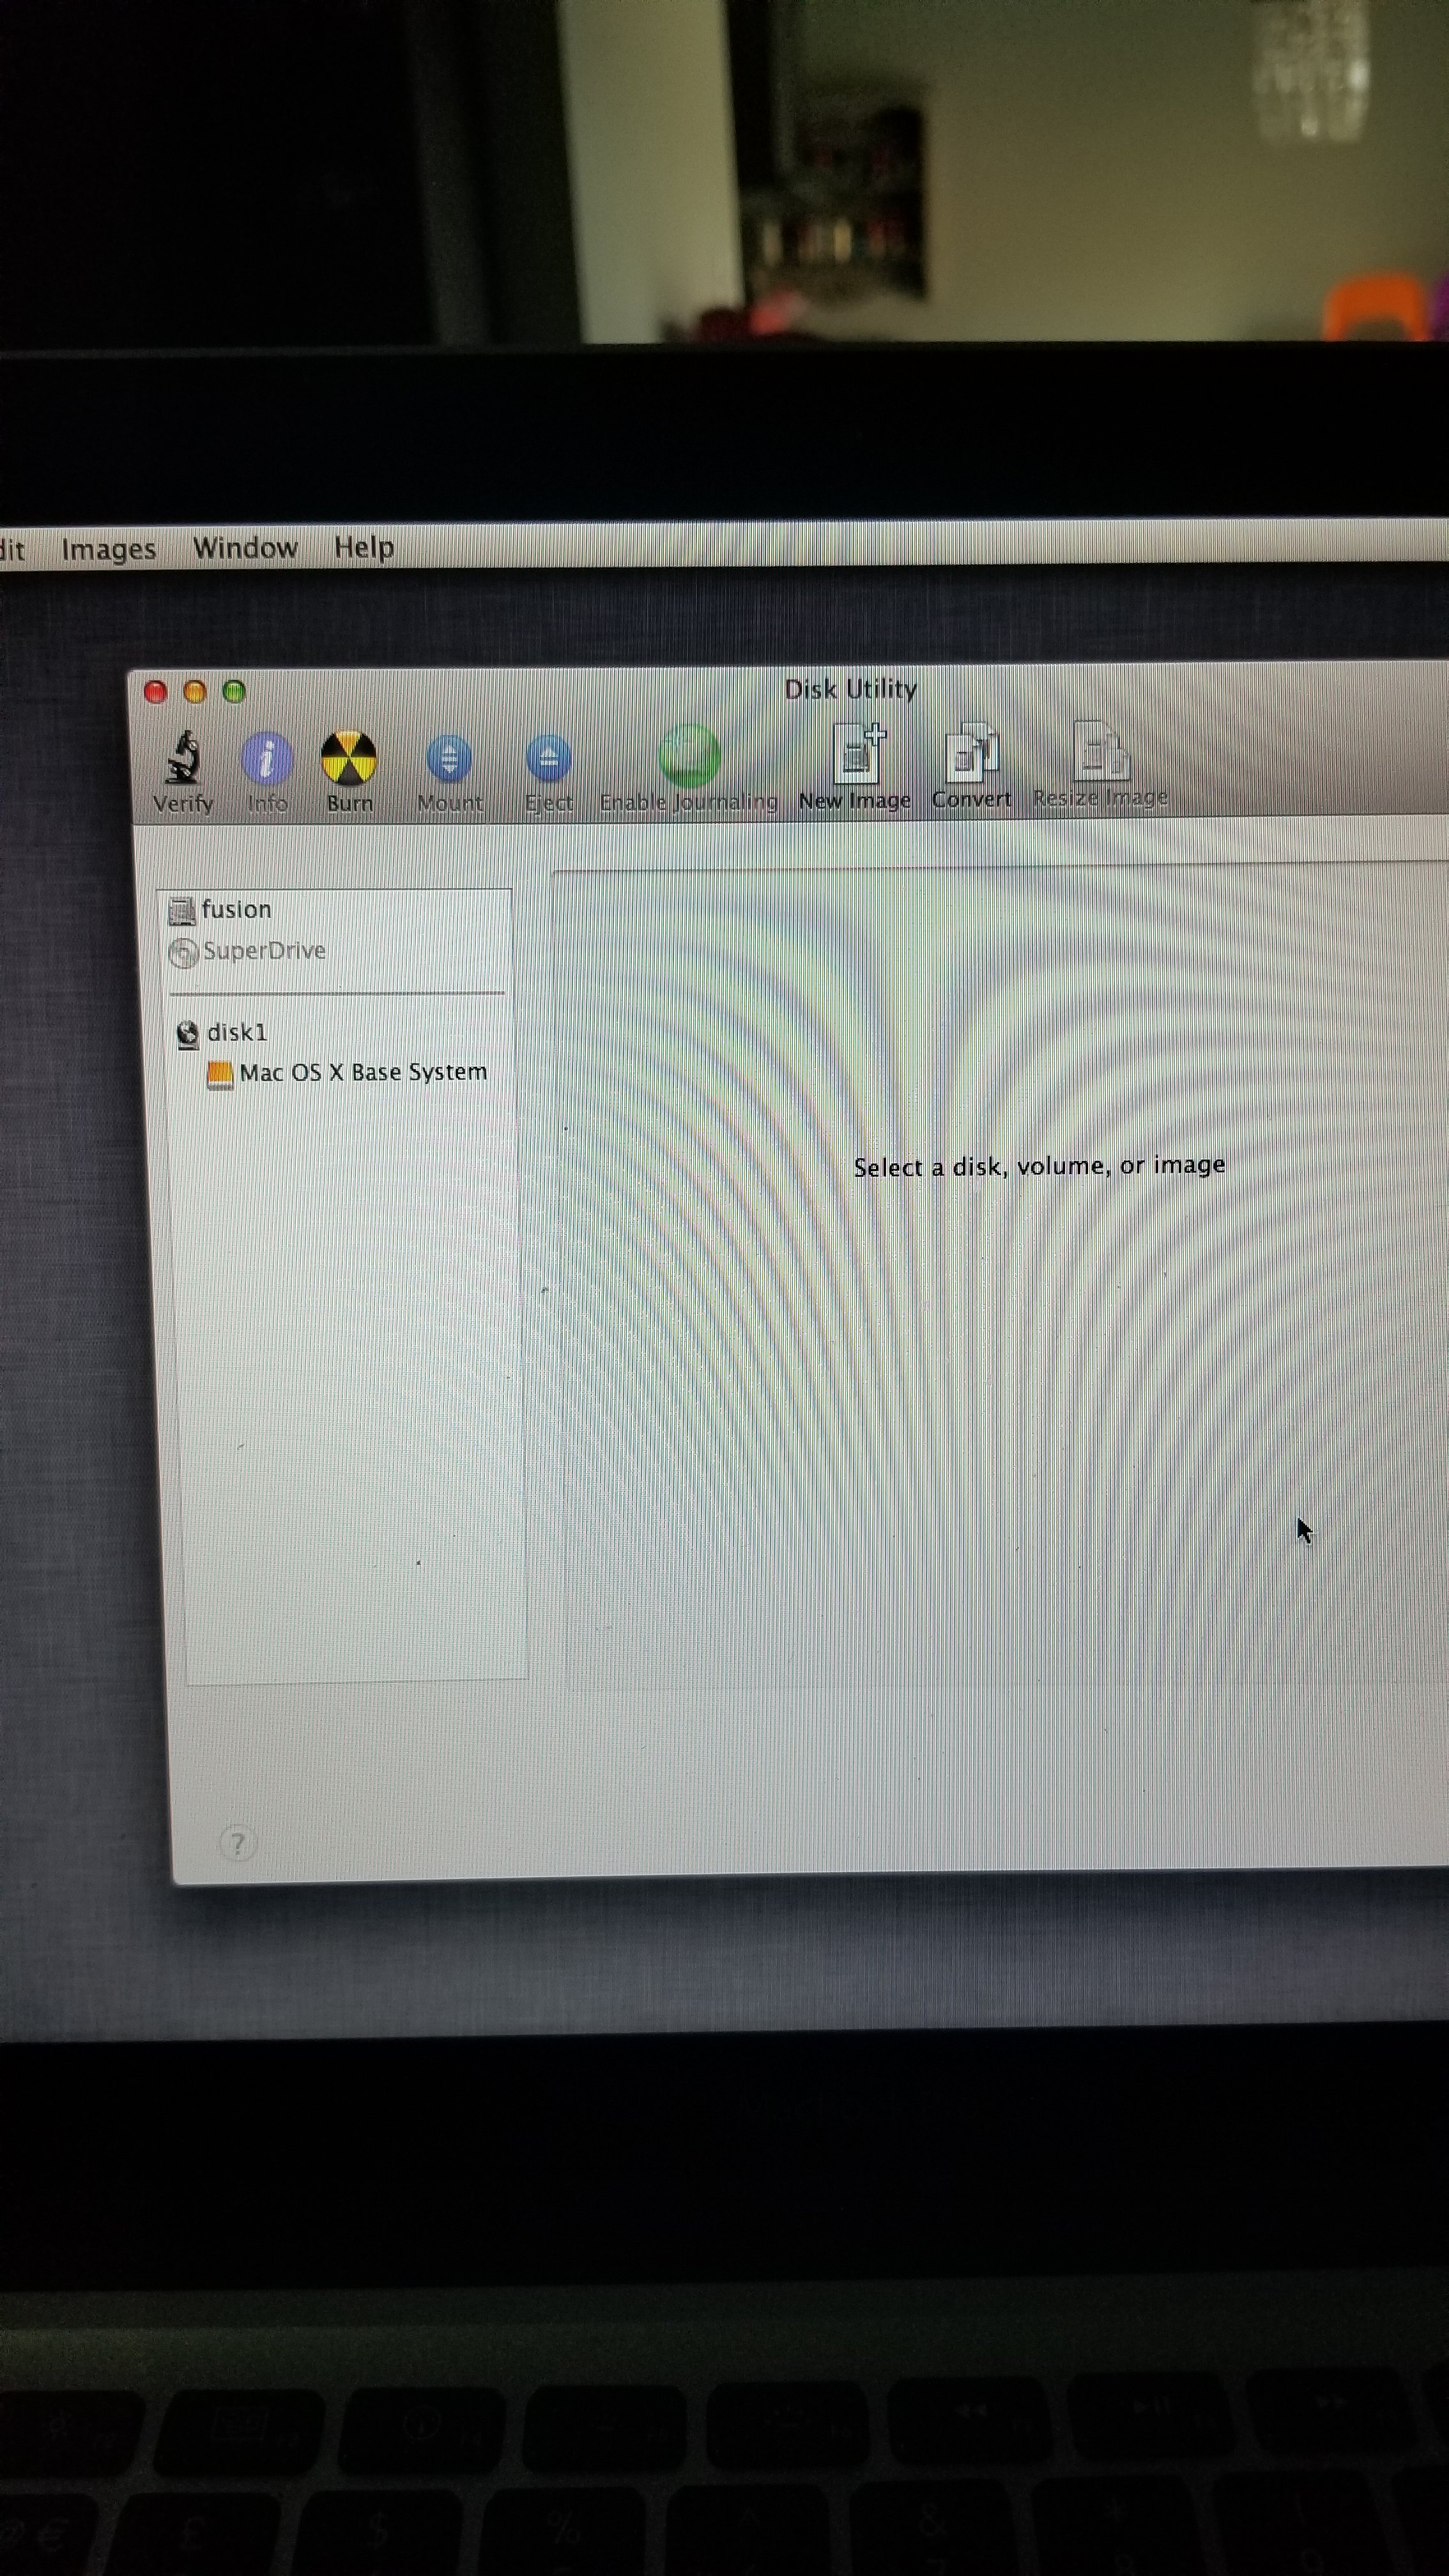Close the Disk Utility window
The width and height of the screenshot is (1449, 2576).
156,692
